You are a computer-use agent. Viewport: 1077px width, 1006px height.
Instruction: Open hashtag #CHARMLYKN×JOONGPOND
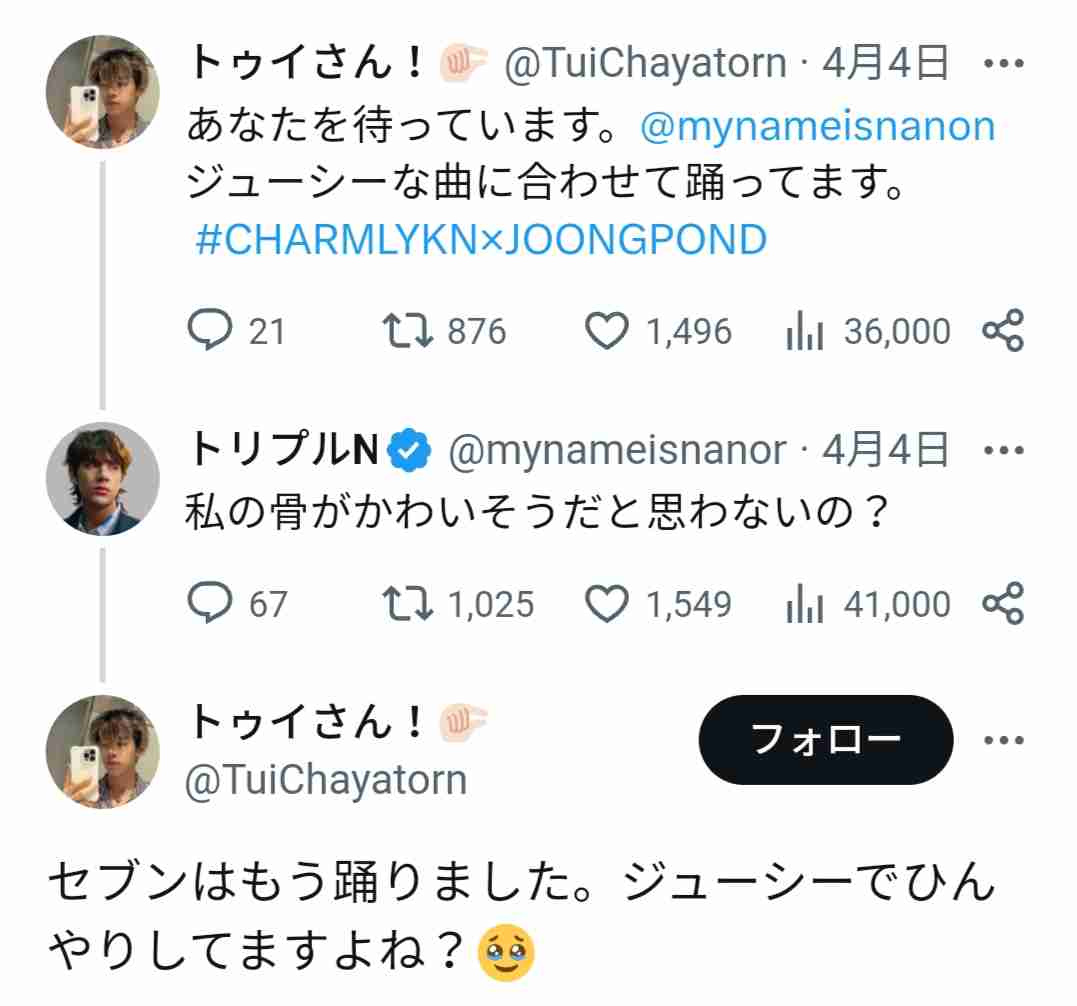(481, 239)
